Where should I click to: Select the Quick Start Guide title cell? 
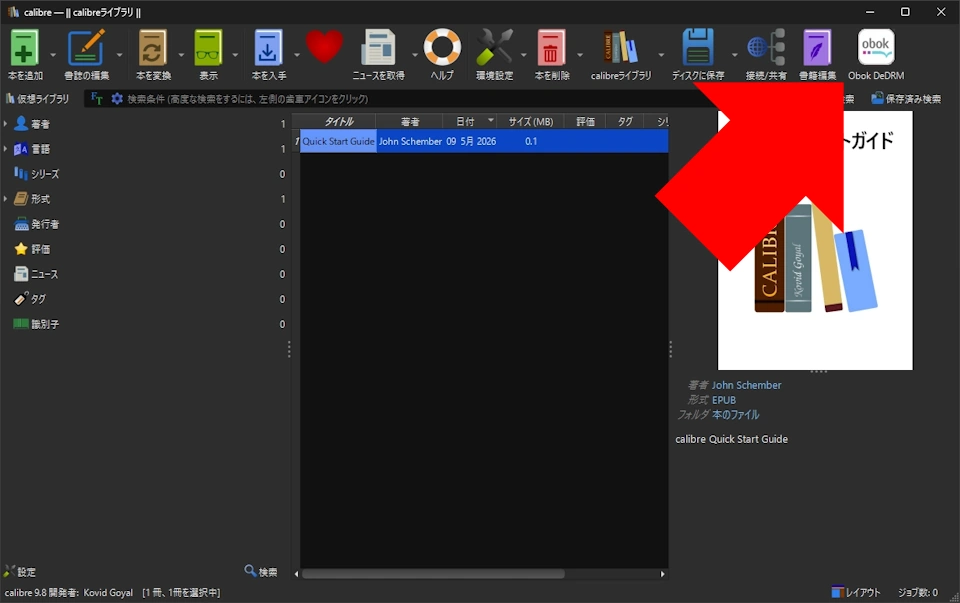(338, 141)
